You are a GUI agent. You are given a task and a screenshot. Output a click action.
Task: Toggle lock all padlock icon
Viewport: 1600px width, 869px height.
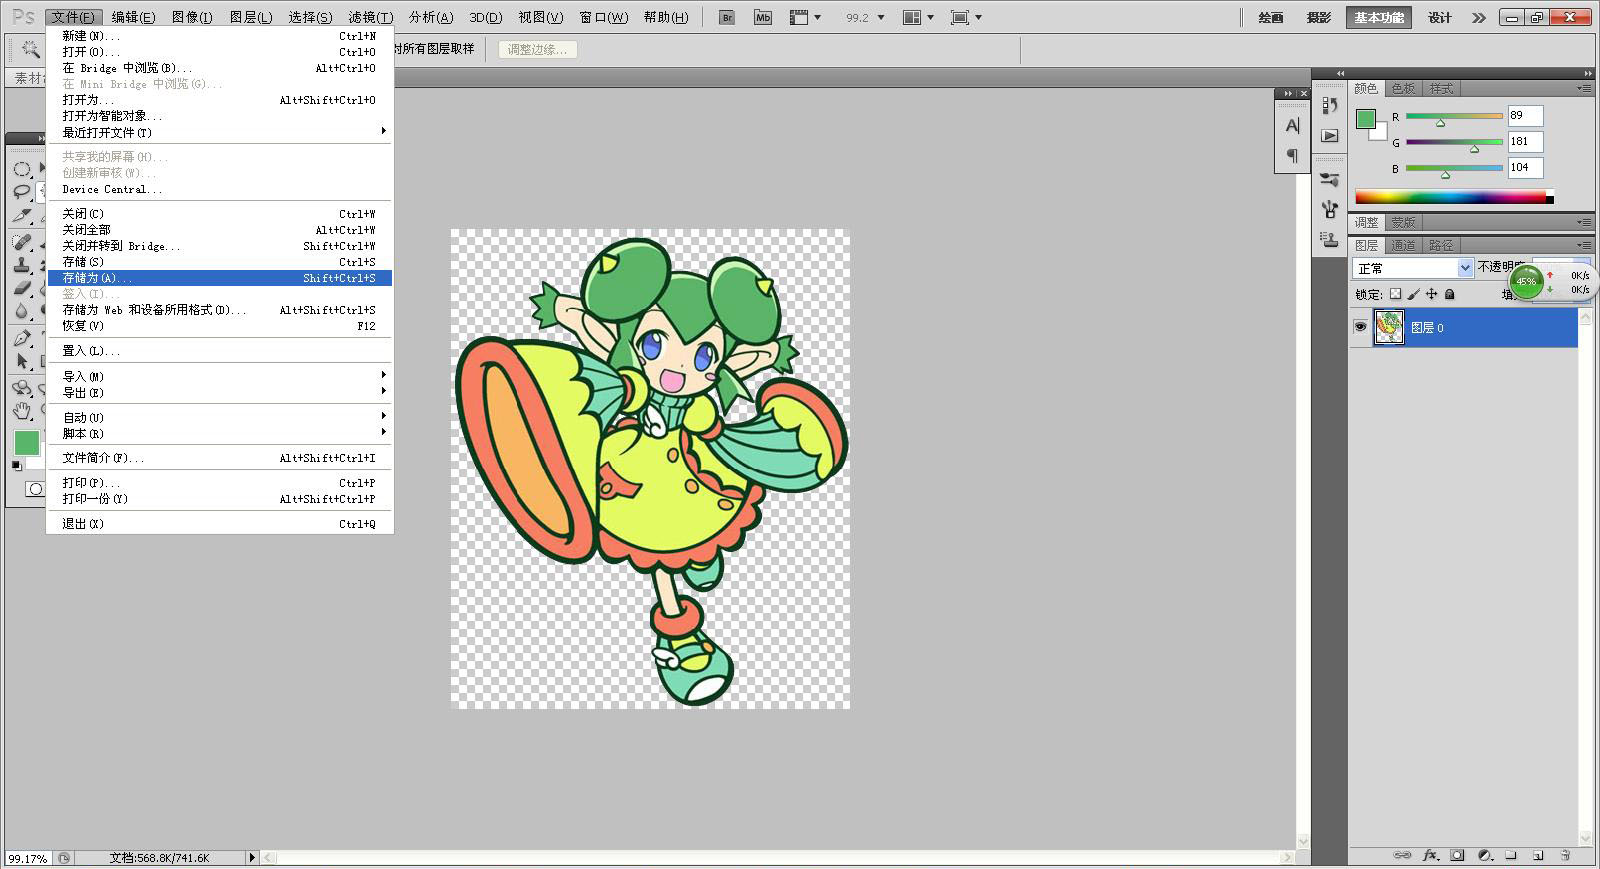click(1449, 294)
